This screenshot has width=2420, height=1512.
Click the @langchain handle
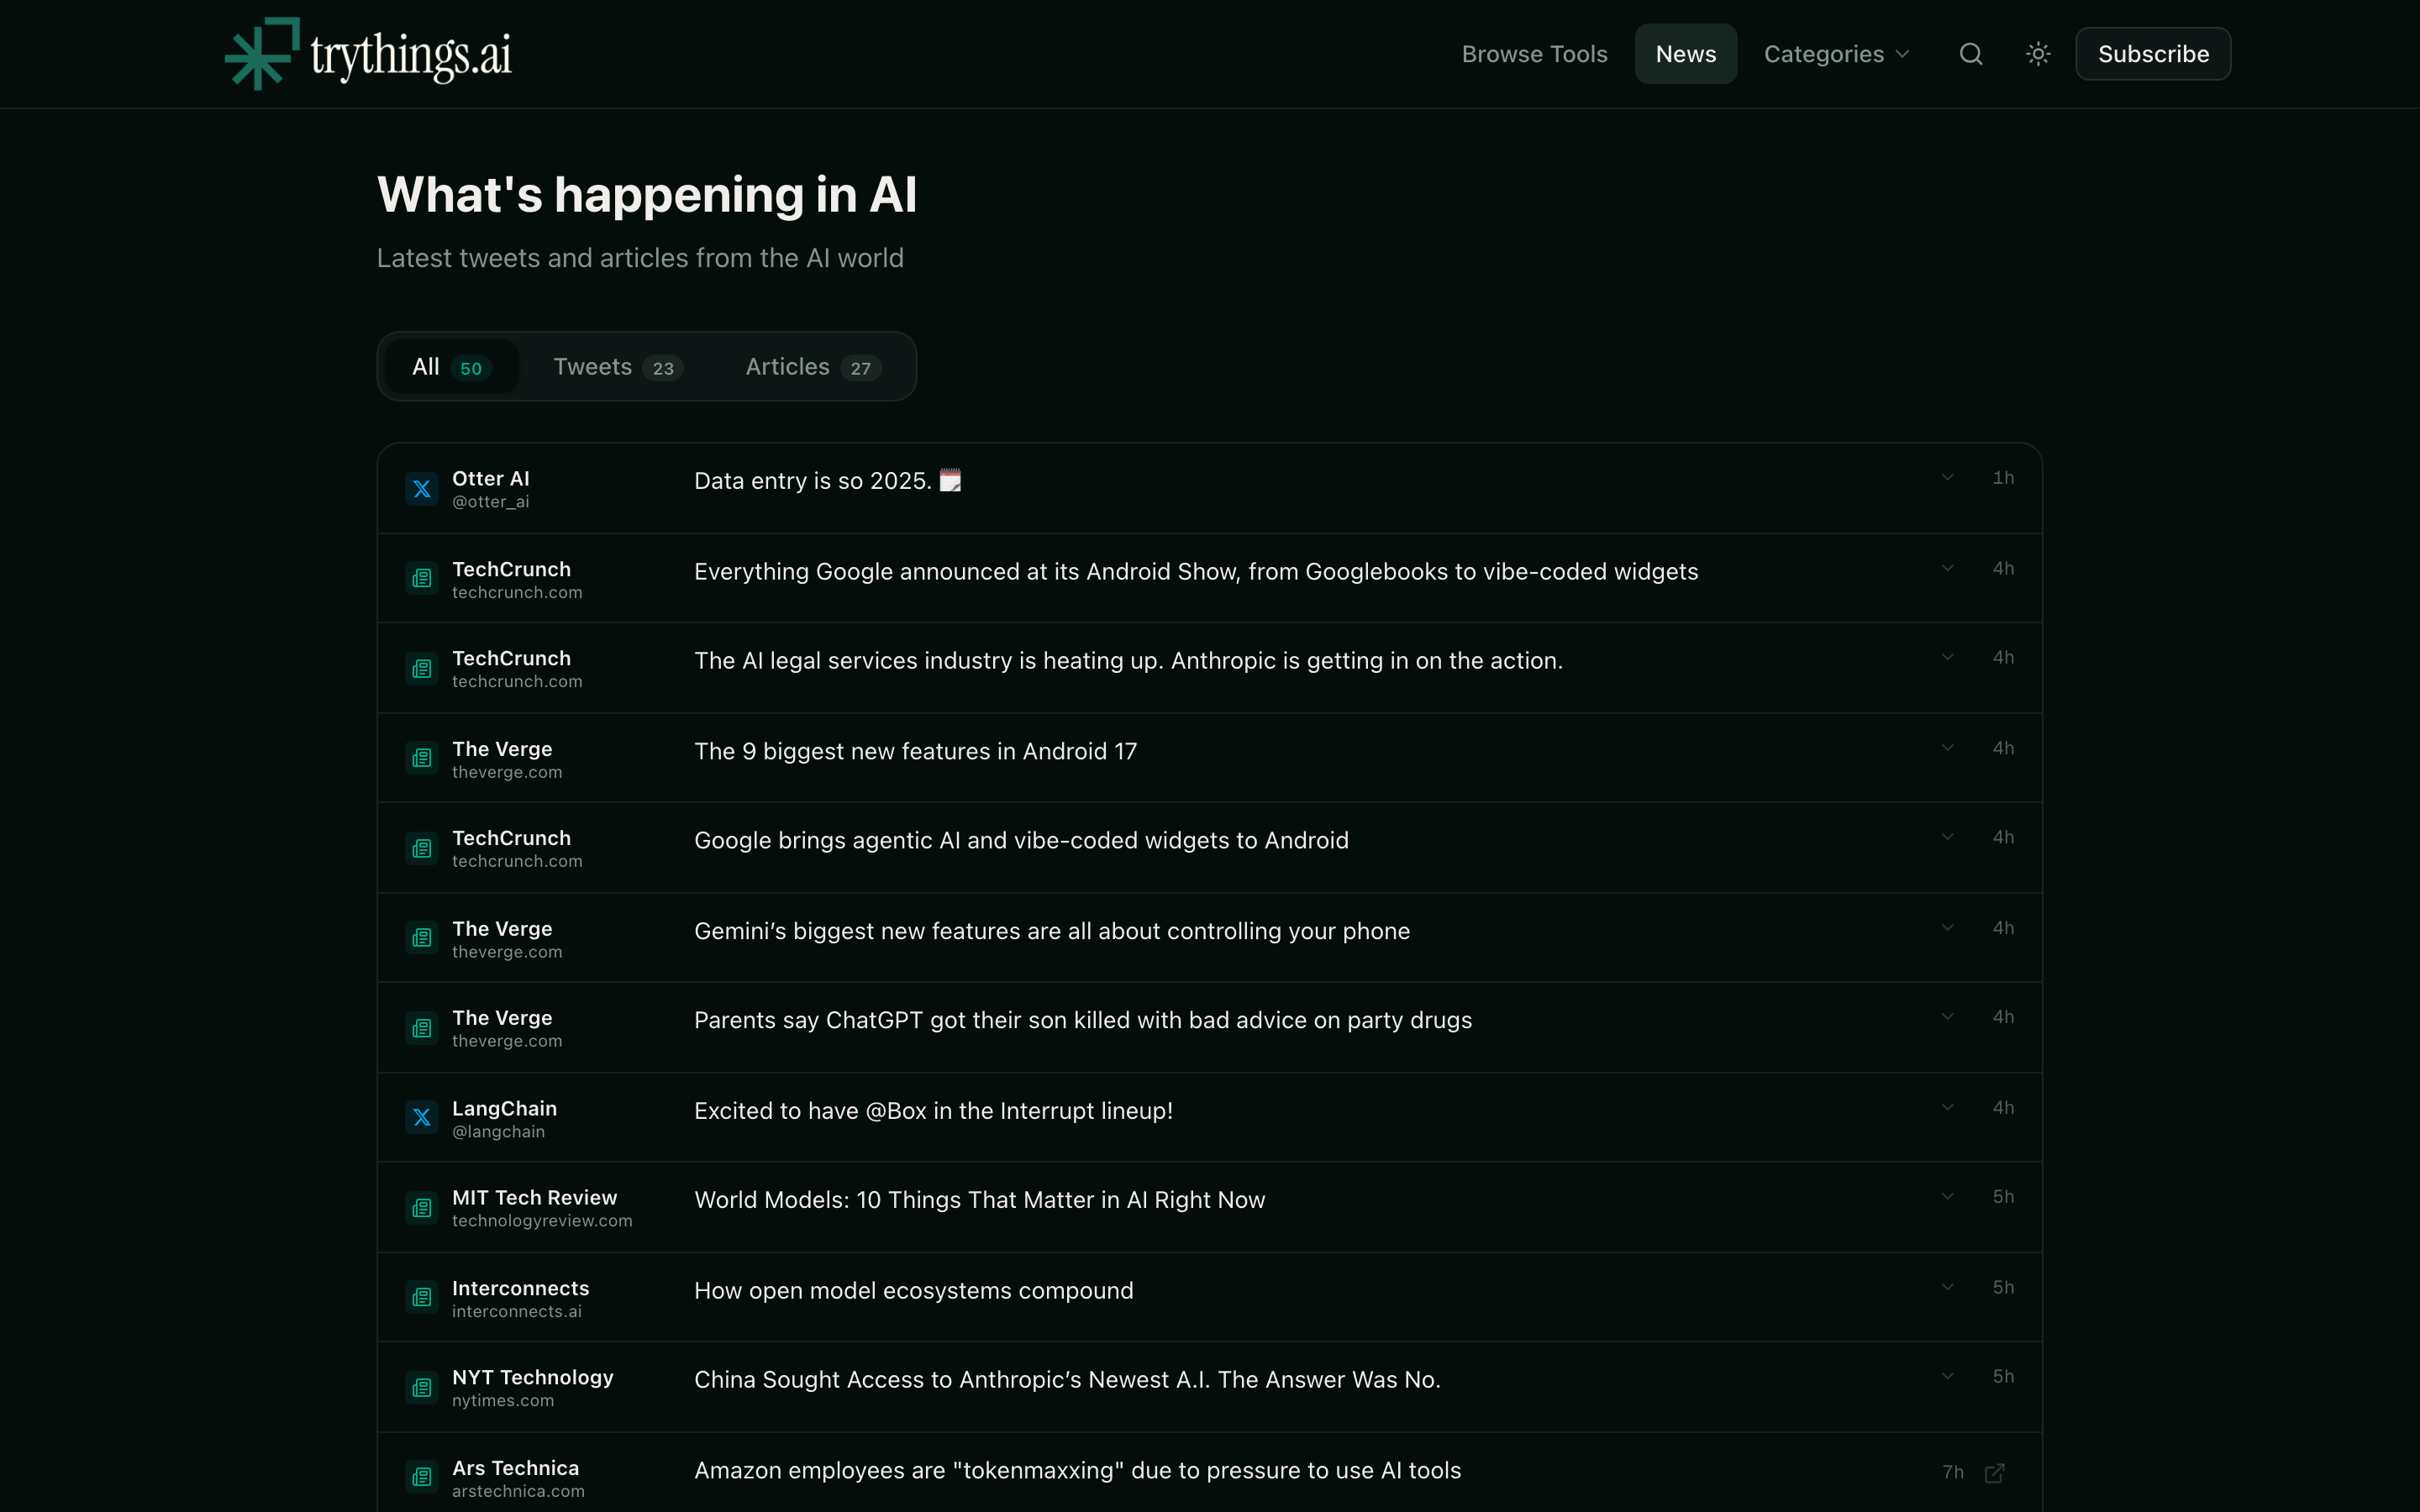498,1132
